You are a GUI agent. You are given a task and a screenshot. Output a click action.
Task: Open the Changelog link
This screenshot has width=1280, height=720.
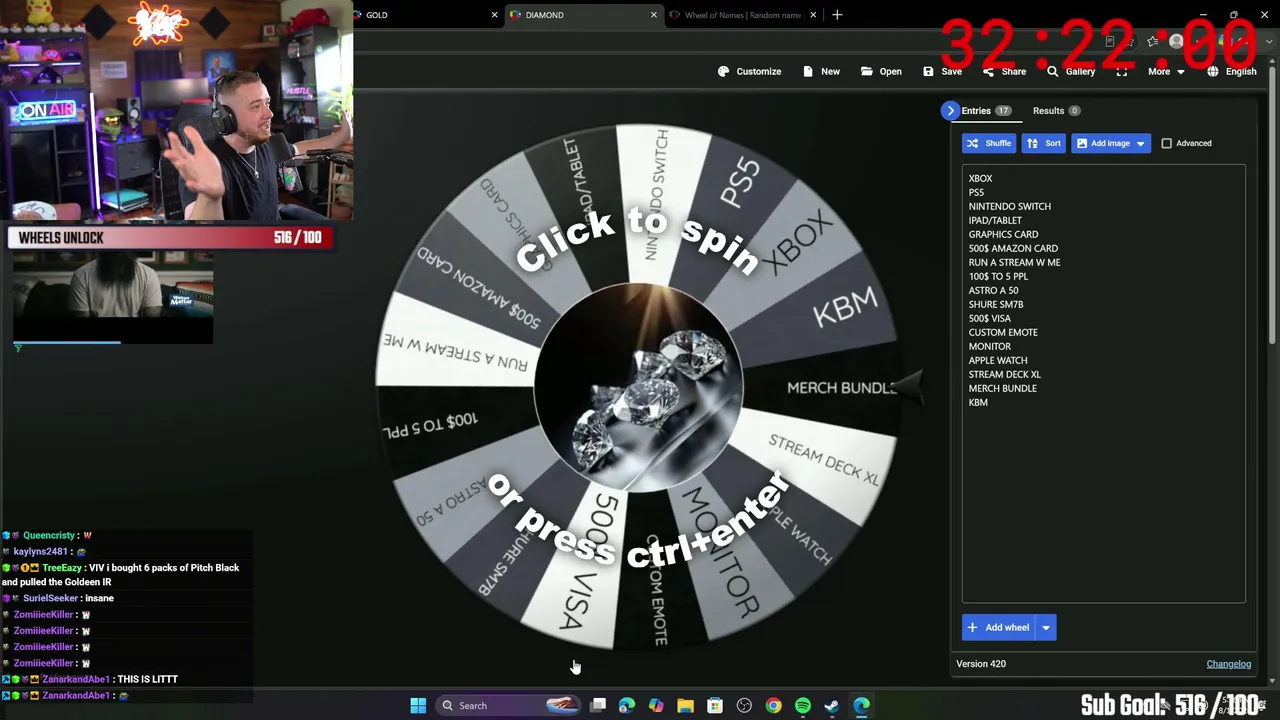(1228, 664)
